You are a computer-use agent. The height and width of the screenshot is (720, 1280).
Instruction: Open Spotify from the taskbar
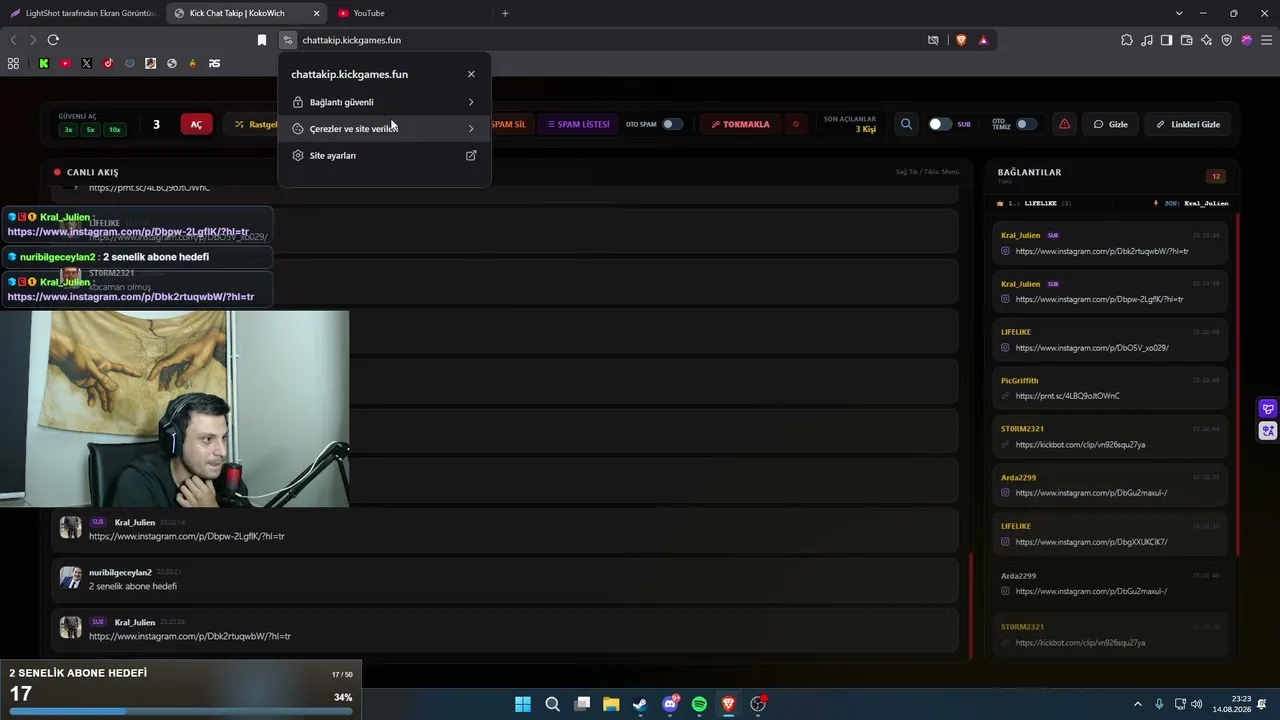(699, 704)
